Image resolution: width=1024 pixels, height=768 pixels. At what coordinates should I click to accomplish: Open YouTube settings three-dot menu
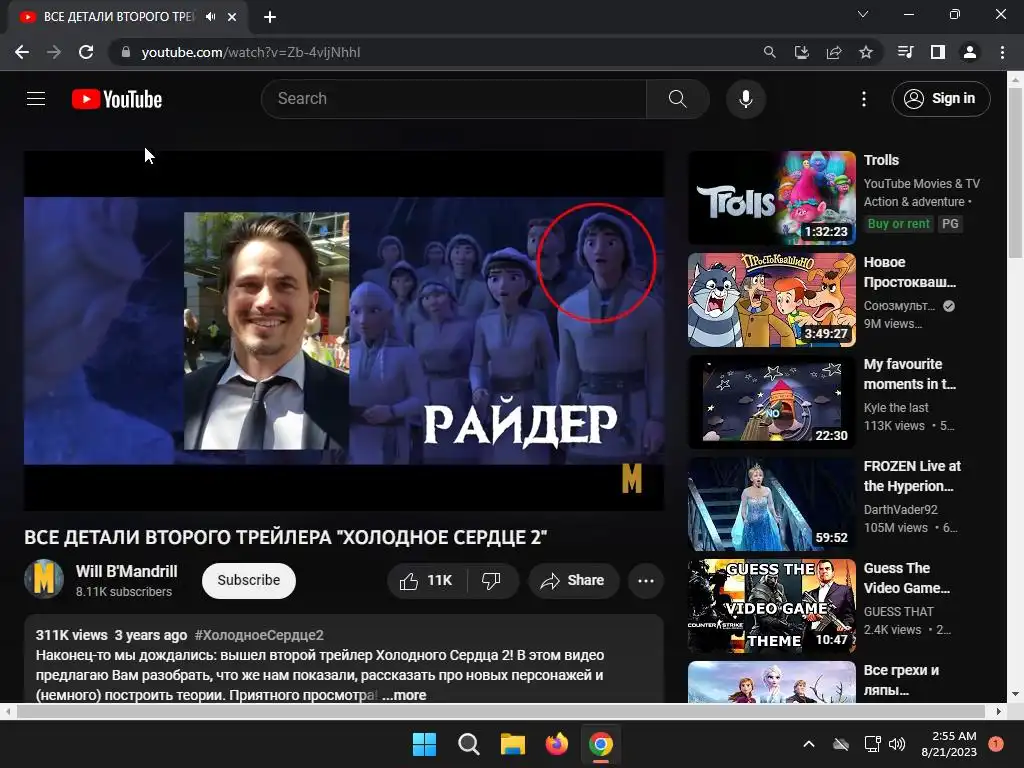pyautogui.click(x=864, y=99)
